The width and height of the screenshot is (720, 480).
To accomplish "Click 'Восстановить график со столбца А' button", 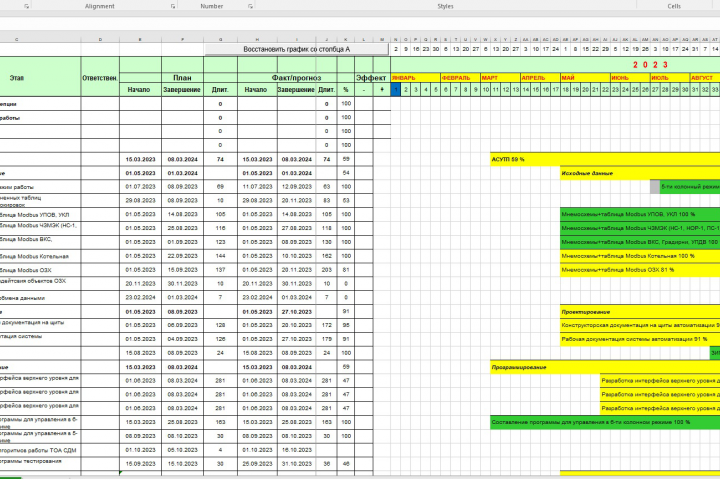I will click(297, 49).
